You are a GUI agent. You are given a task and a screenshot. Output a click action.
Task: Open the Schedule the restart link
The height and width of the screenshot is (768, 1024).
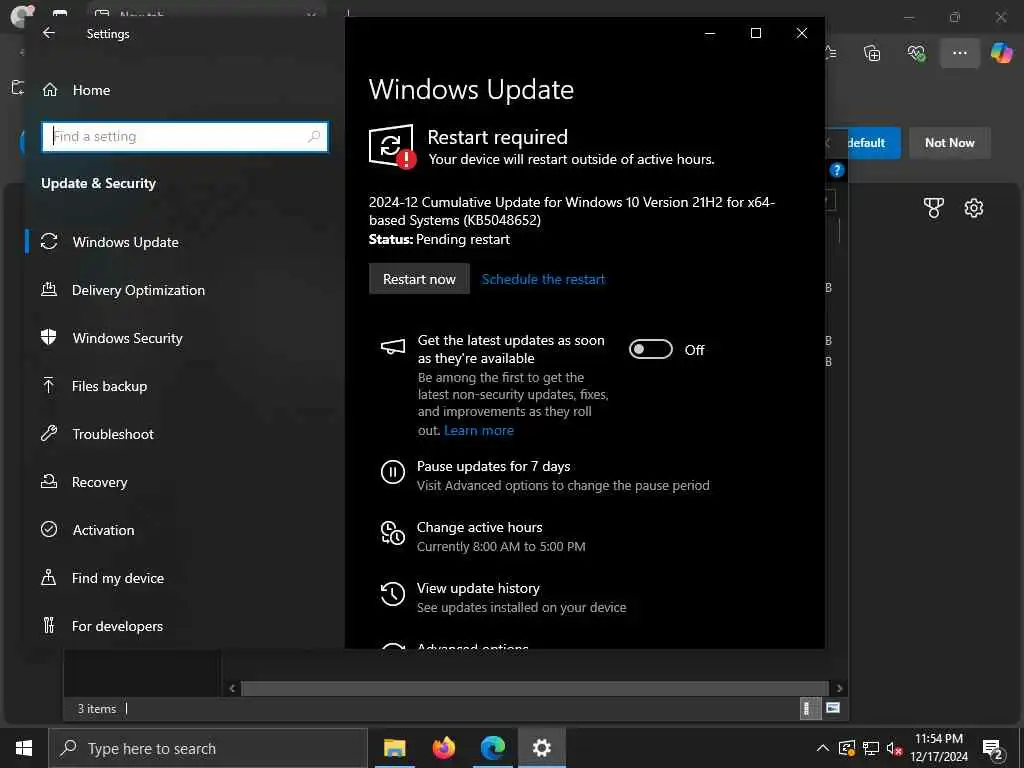coord(543,279)
